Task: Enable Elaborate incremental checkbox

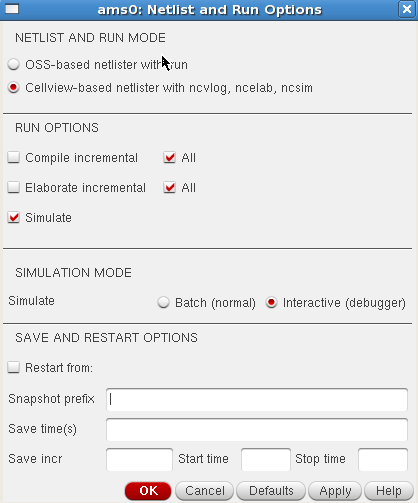Action: 14,187
